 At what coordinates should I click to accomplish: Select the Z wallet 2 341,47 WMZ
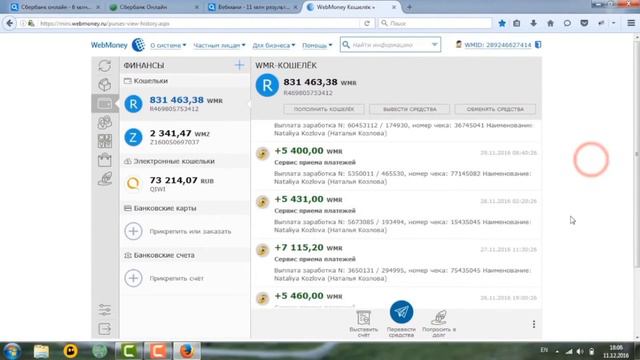(x=184, y=137)
